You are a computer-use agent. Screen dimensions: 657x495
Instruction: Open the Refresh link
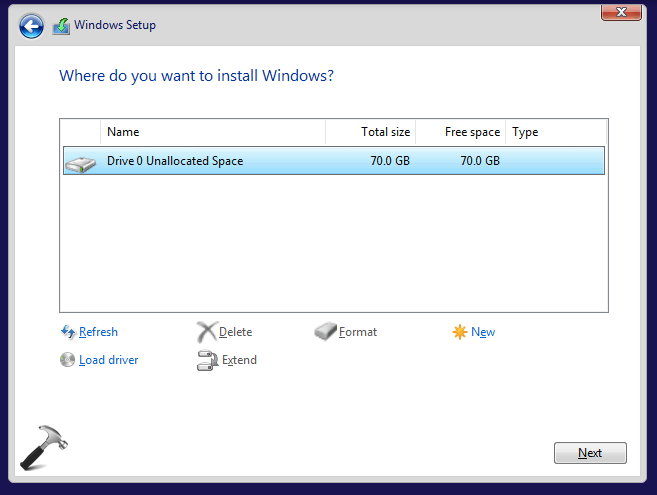tap(98, 332)
